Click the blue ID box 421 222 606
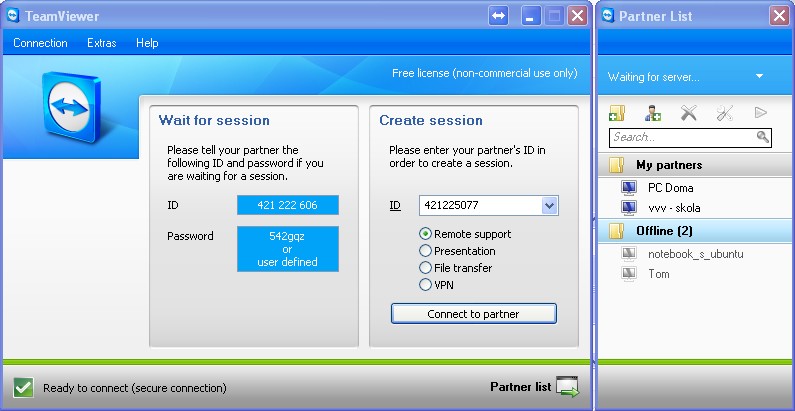795x411 pixels. [x=287, y=205]
